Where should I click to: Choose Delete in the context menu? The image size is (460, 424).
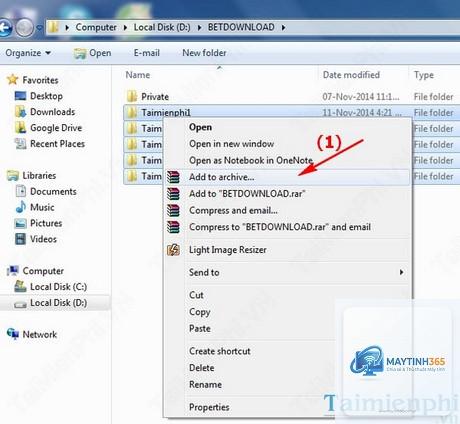(201, 368)
